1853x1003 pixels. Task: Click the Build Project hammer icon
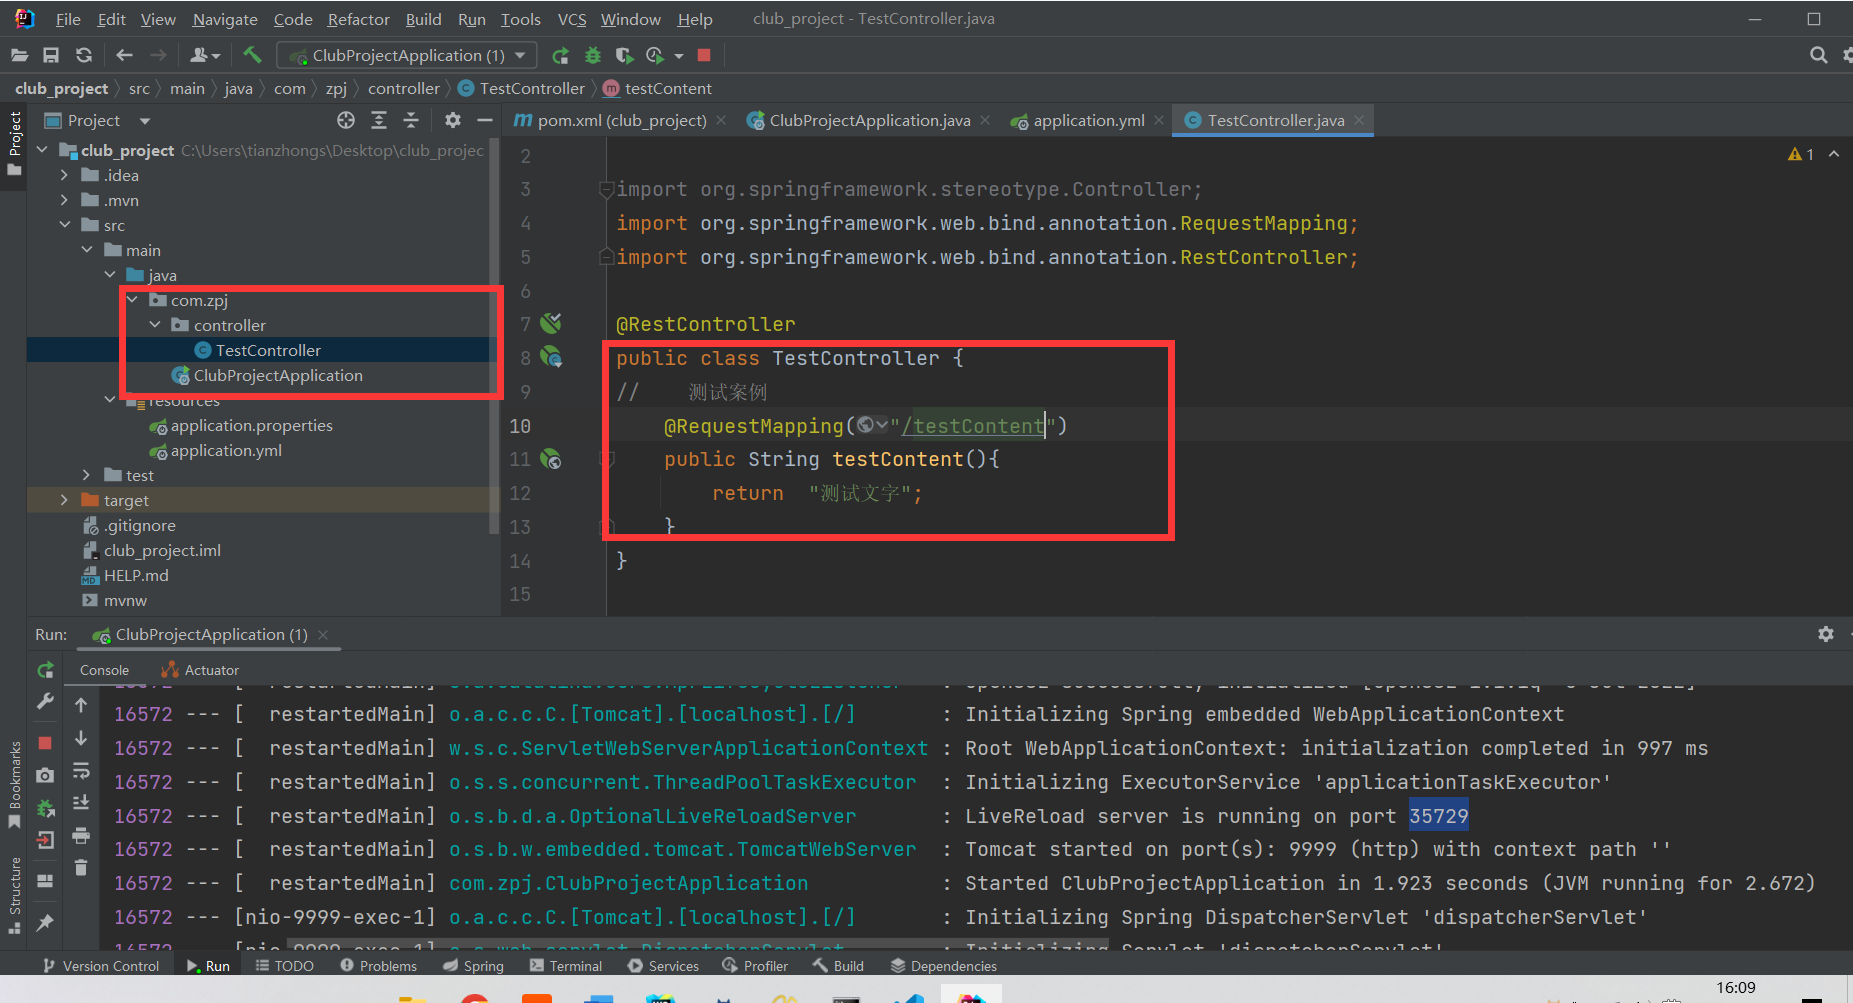252,55
